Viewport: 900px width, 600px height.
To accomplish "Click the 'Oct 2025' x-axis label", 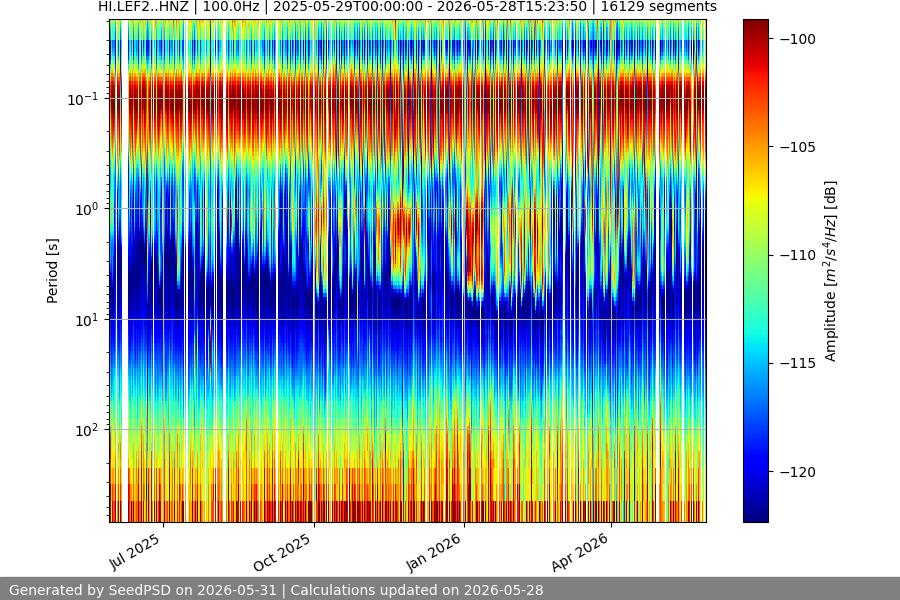I will 282,552.
